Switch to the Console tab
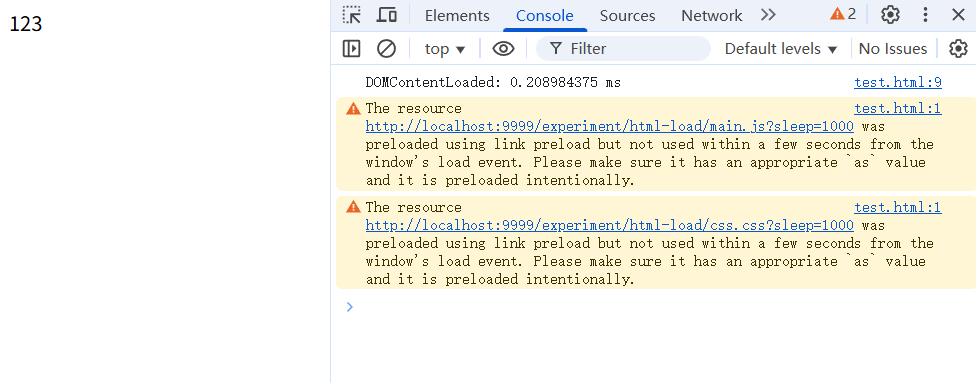 545,16
